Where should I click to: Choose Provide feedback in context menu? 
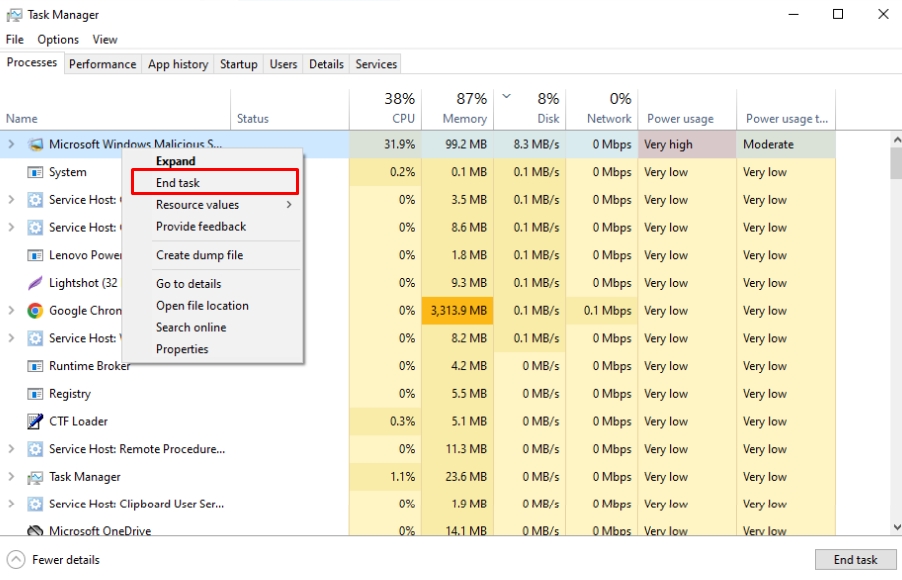point(213,227)
